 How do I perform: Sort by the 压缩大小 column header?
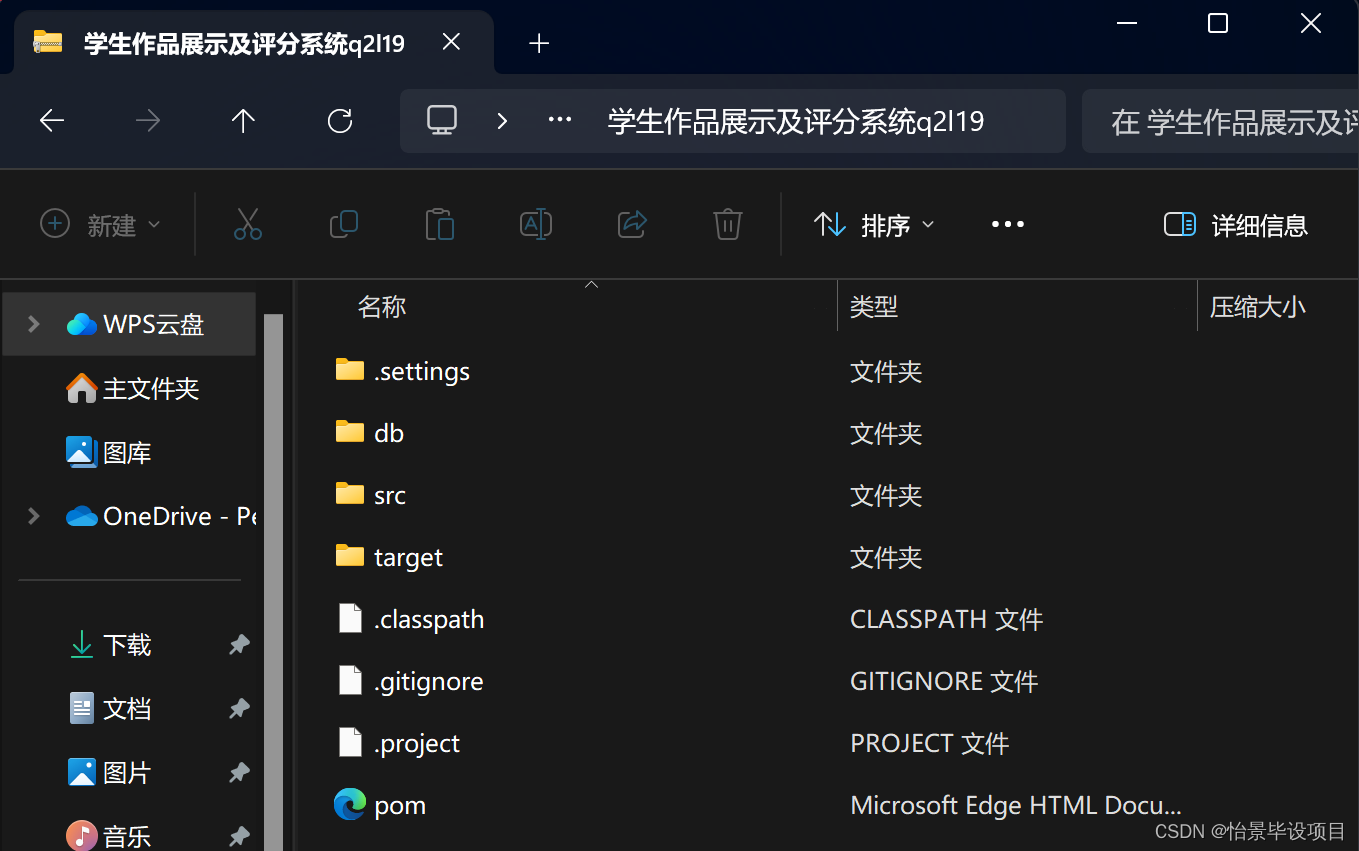(1257, 306)
